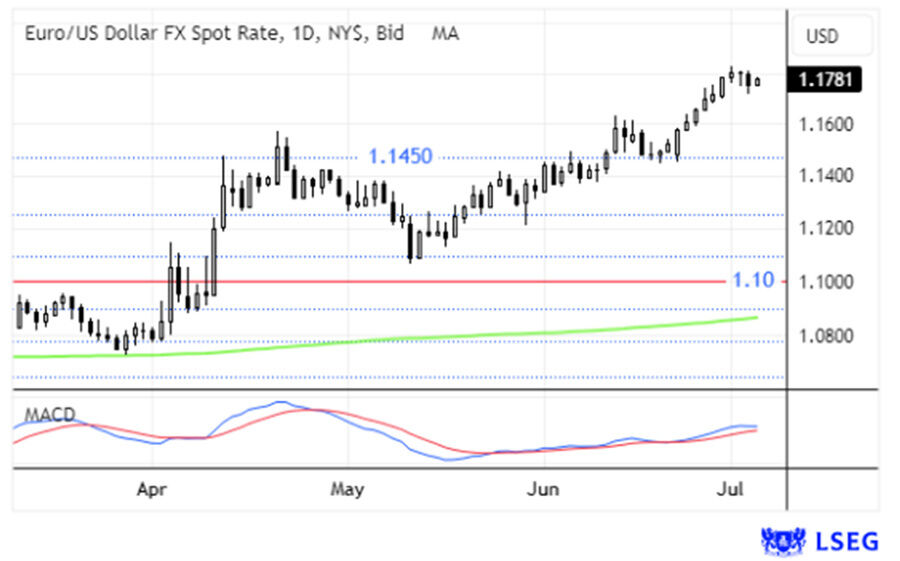Click the Apr date axis label
Screen dimensions: 900x561
click(152, 490)
